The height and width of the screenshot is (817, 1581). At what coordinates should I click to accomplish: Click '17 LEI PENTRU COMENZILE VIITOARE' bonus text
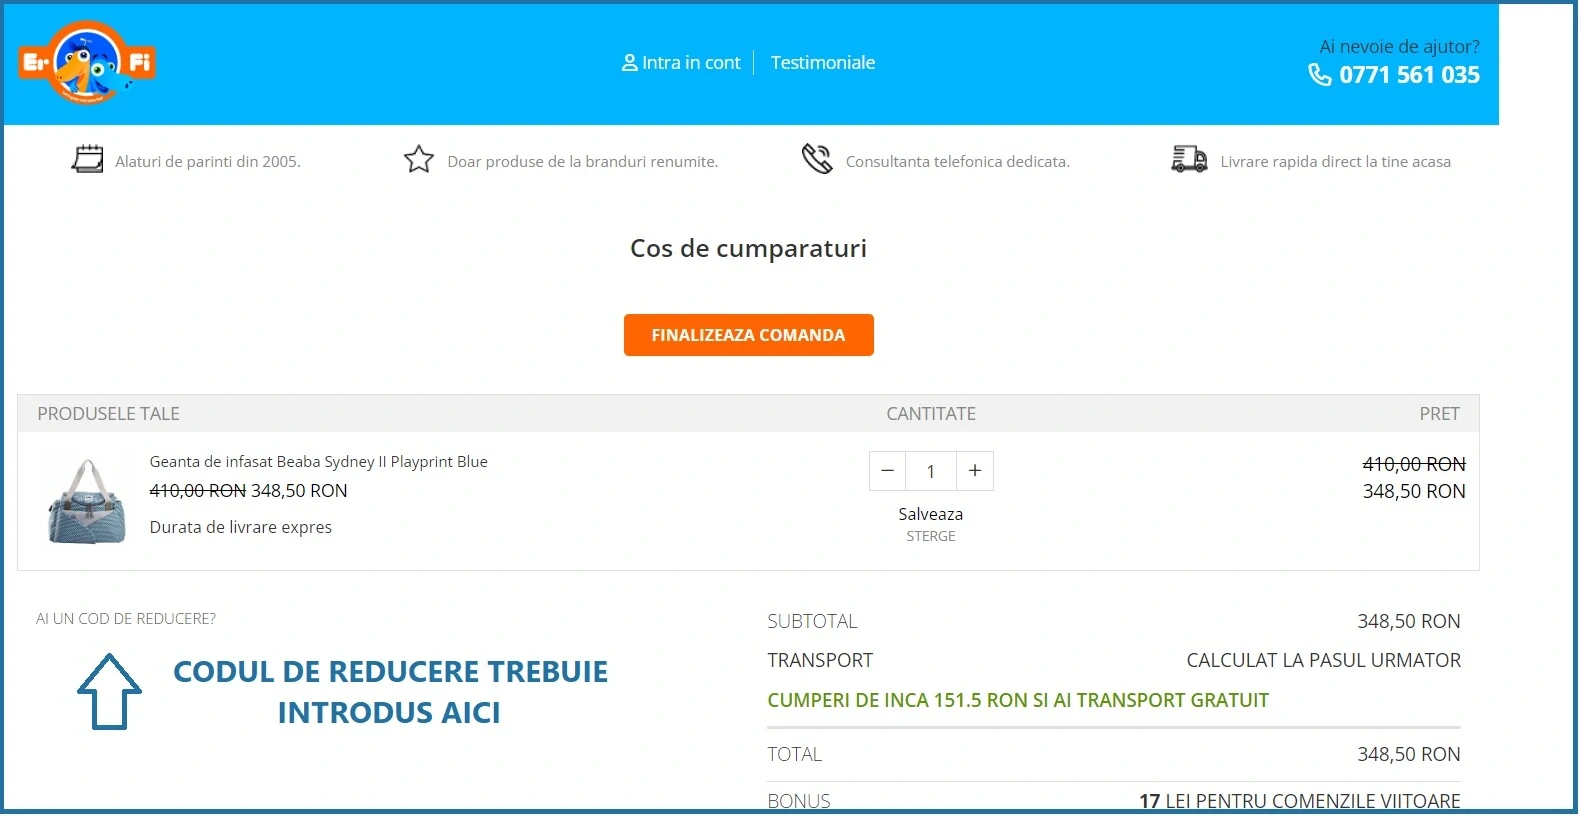tap(1299, 801)
